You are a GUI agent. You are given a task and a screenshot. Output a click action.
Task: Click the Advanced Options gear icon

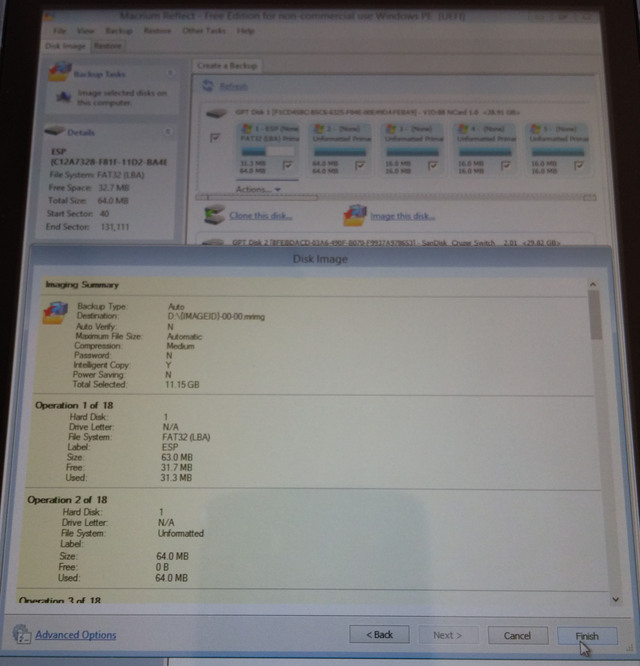(21, 633)
